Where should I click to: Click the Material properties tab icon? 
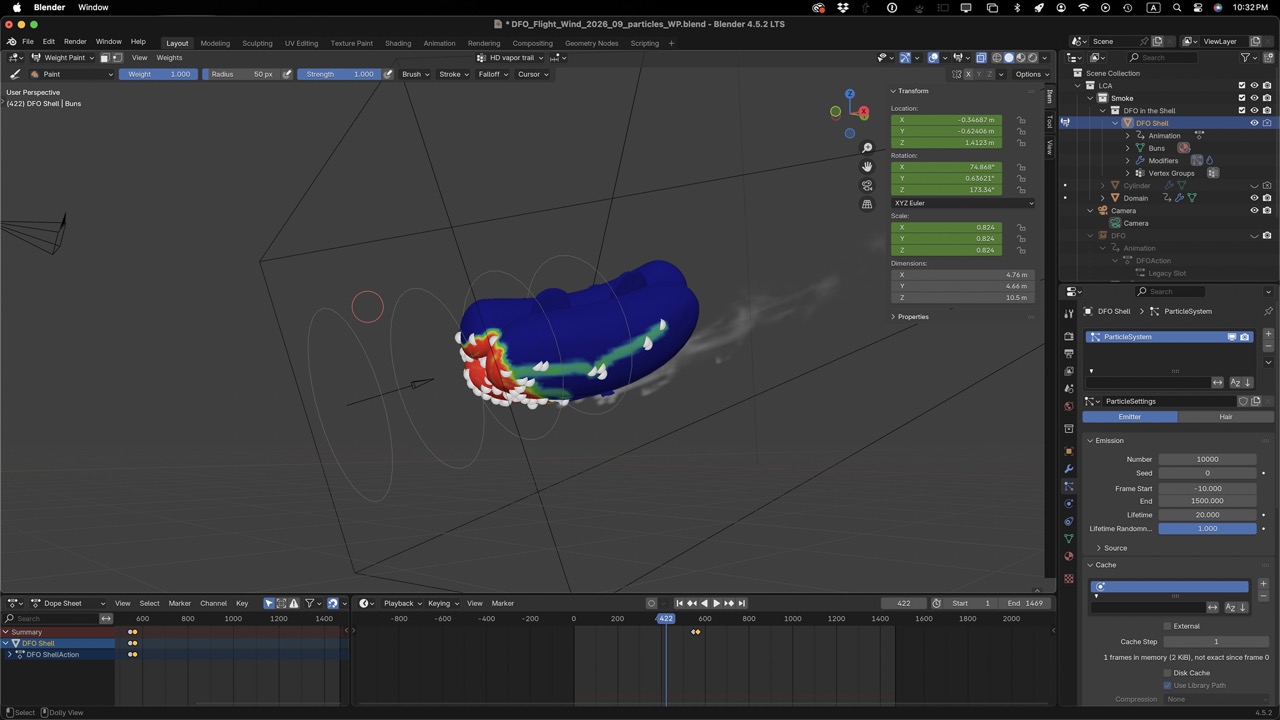pyautogui.click(x=1069, y=557)
